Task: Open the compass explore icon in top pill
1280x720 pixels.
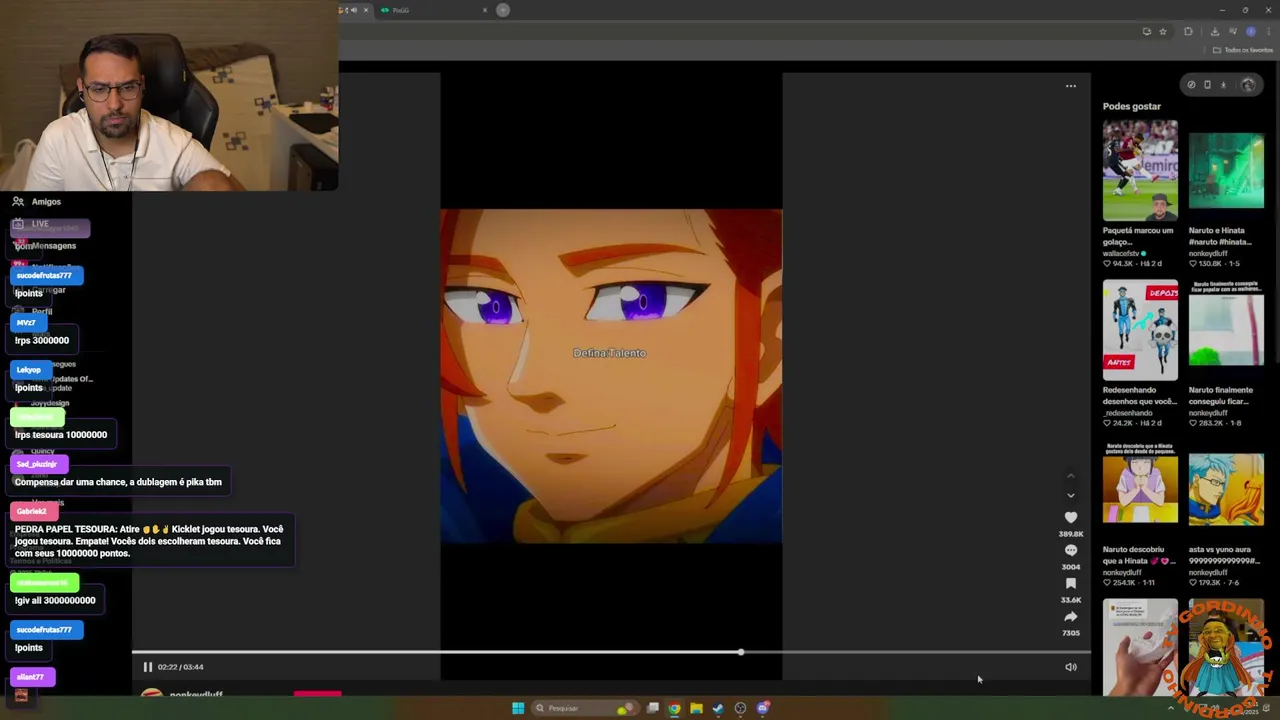Action: pos(1191,85)
